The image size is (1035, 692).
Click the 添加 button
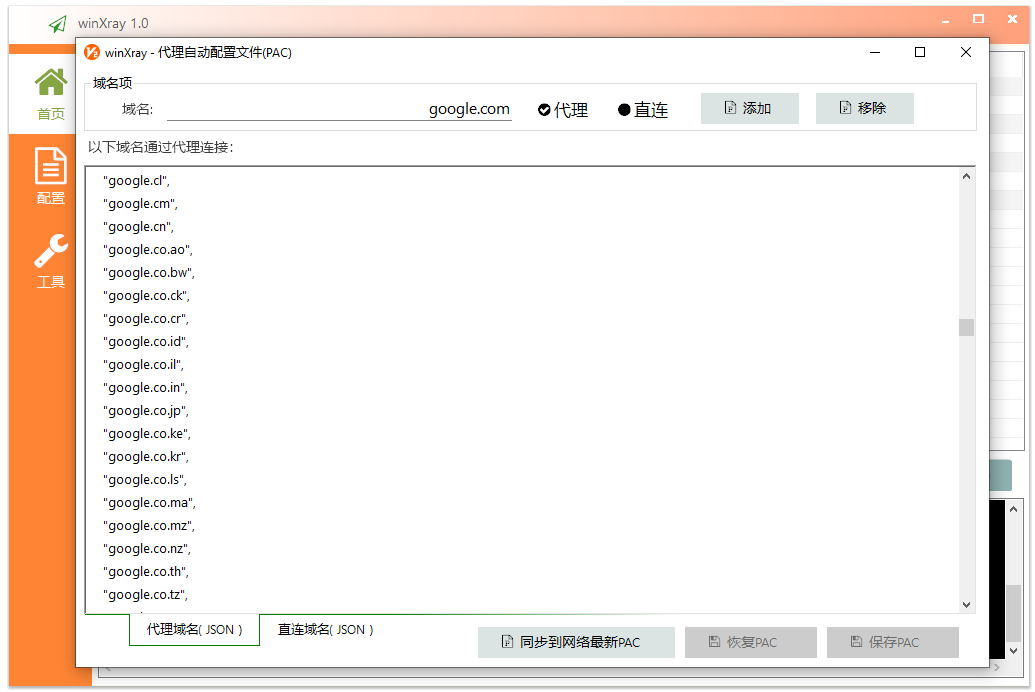[x=750, y=108]
